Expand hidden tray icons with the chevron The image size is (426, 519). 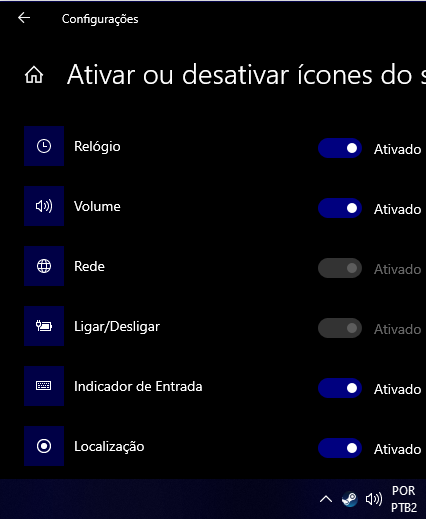326,499
